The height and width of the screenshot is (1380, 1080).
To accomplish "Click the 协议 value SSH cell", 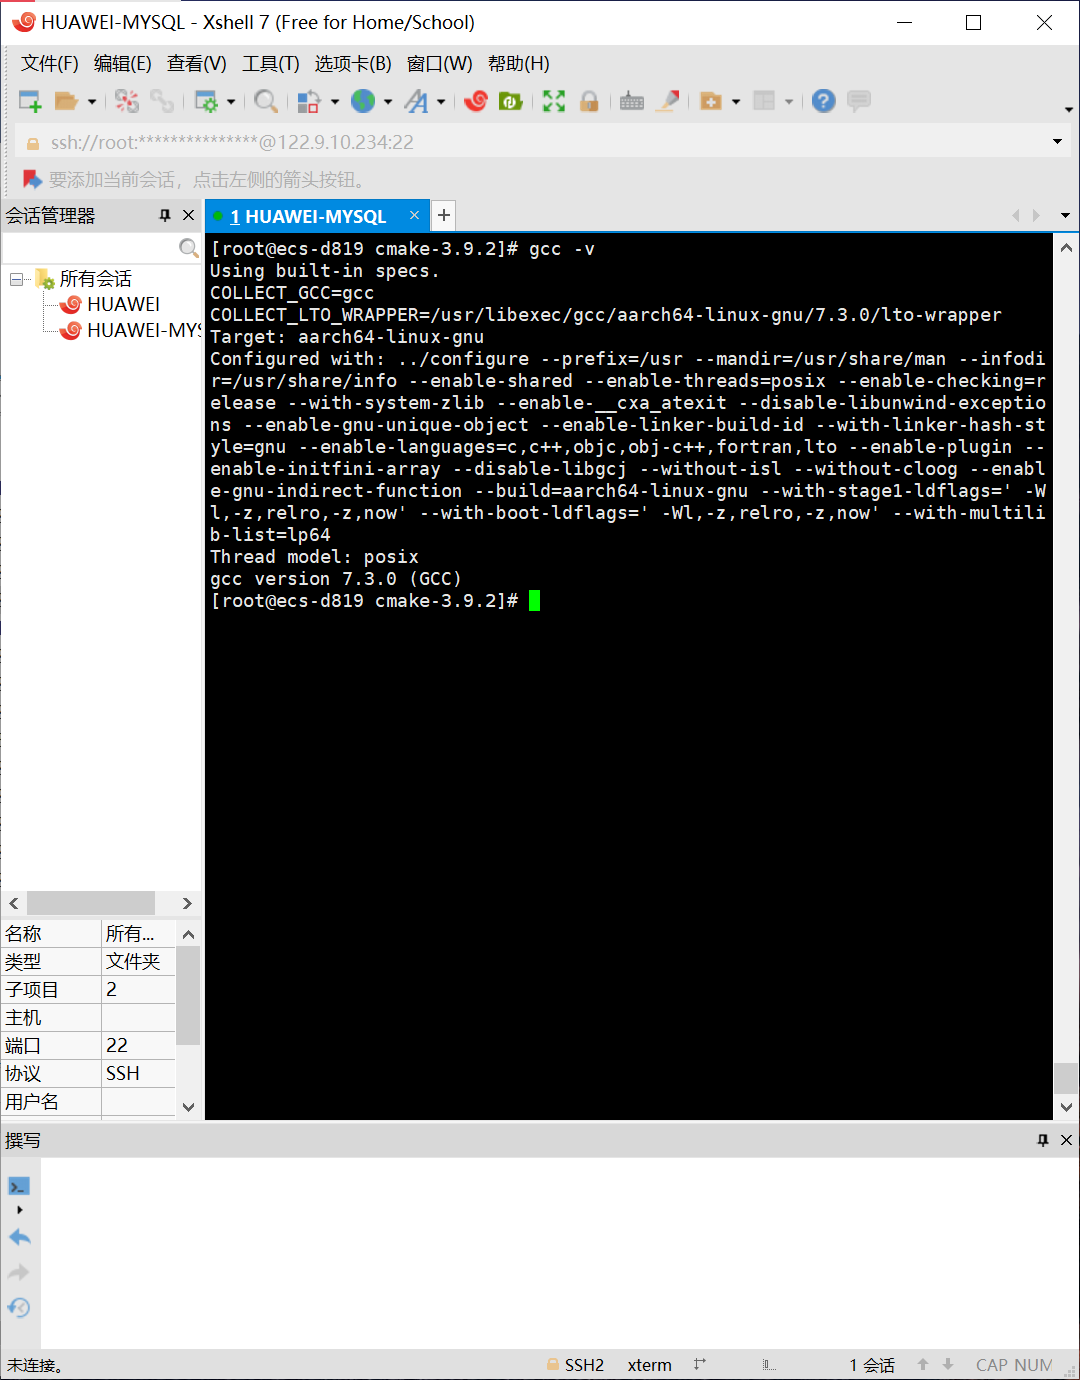I will [x=138, y=1073].
